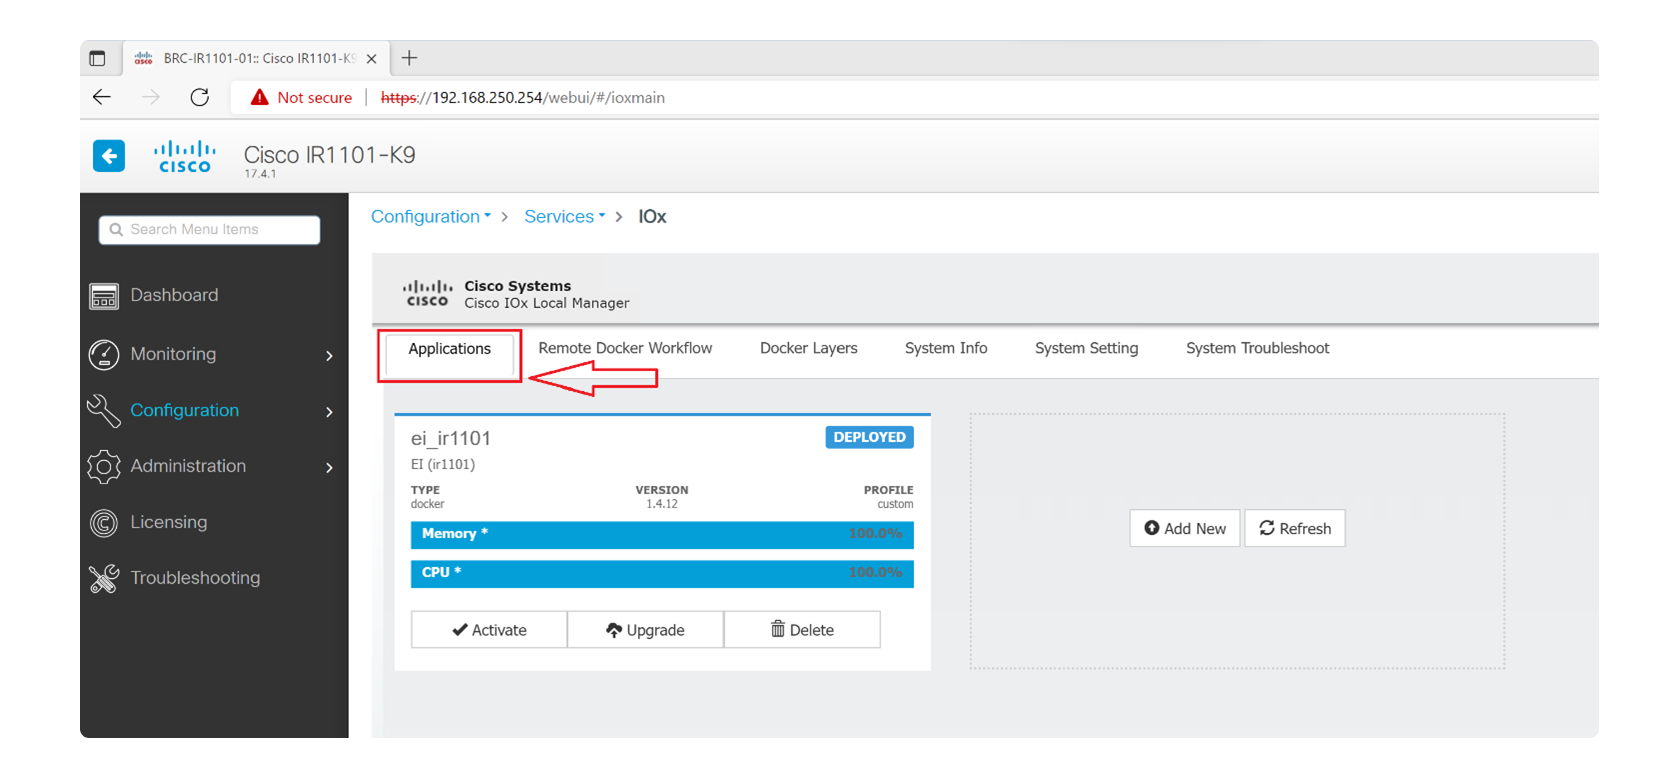The width and height of the screenshot is (1679, 778).
Task: Click the Cisco logo in header
Action: tap(185, 157)
